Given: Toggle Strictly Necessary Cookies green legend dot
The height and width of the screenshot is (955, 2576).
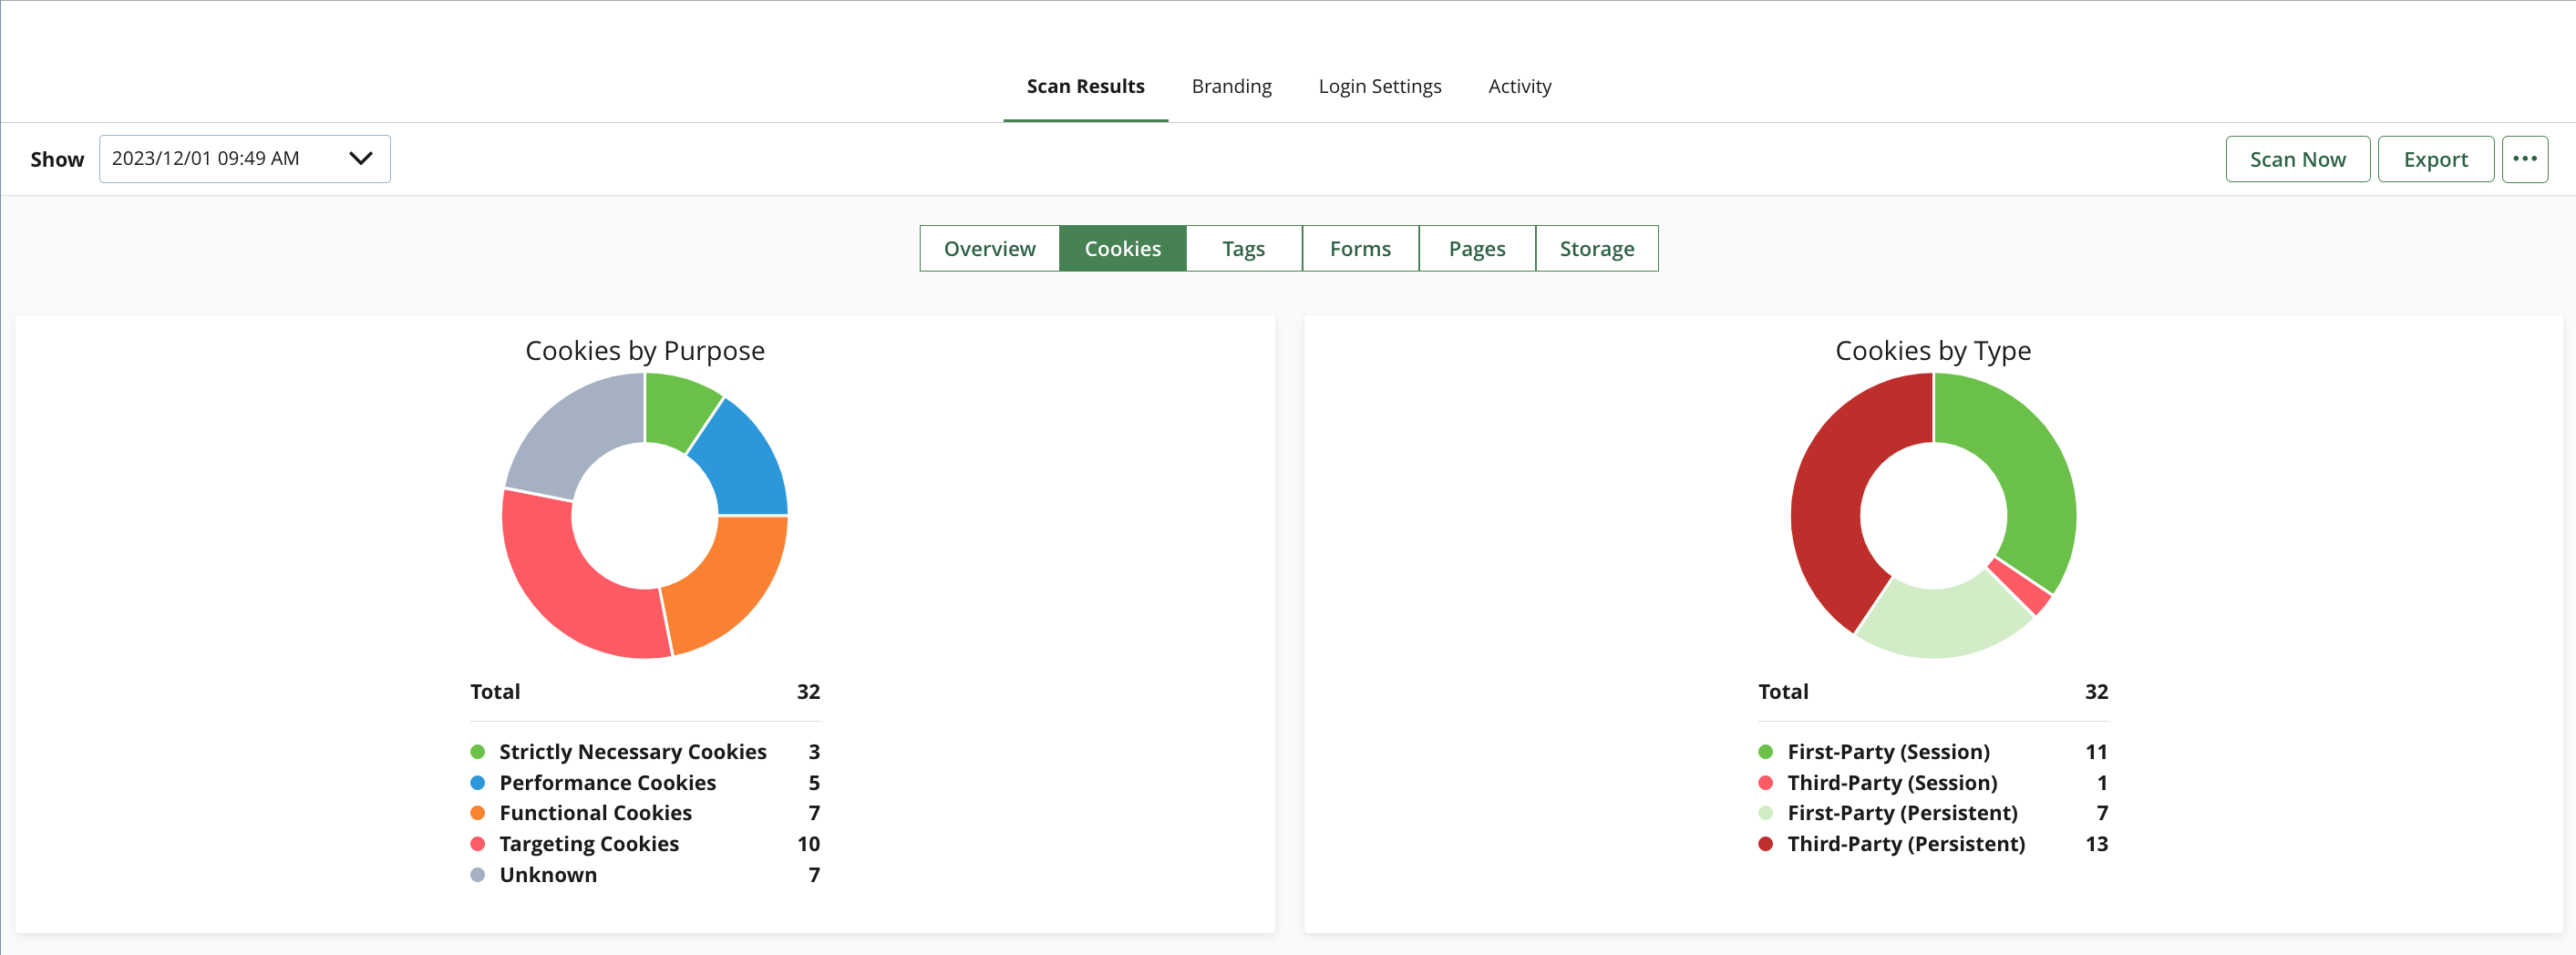Looking at the screenshot, I should click(x=478, y=752).
